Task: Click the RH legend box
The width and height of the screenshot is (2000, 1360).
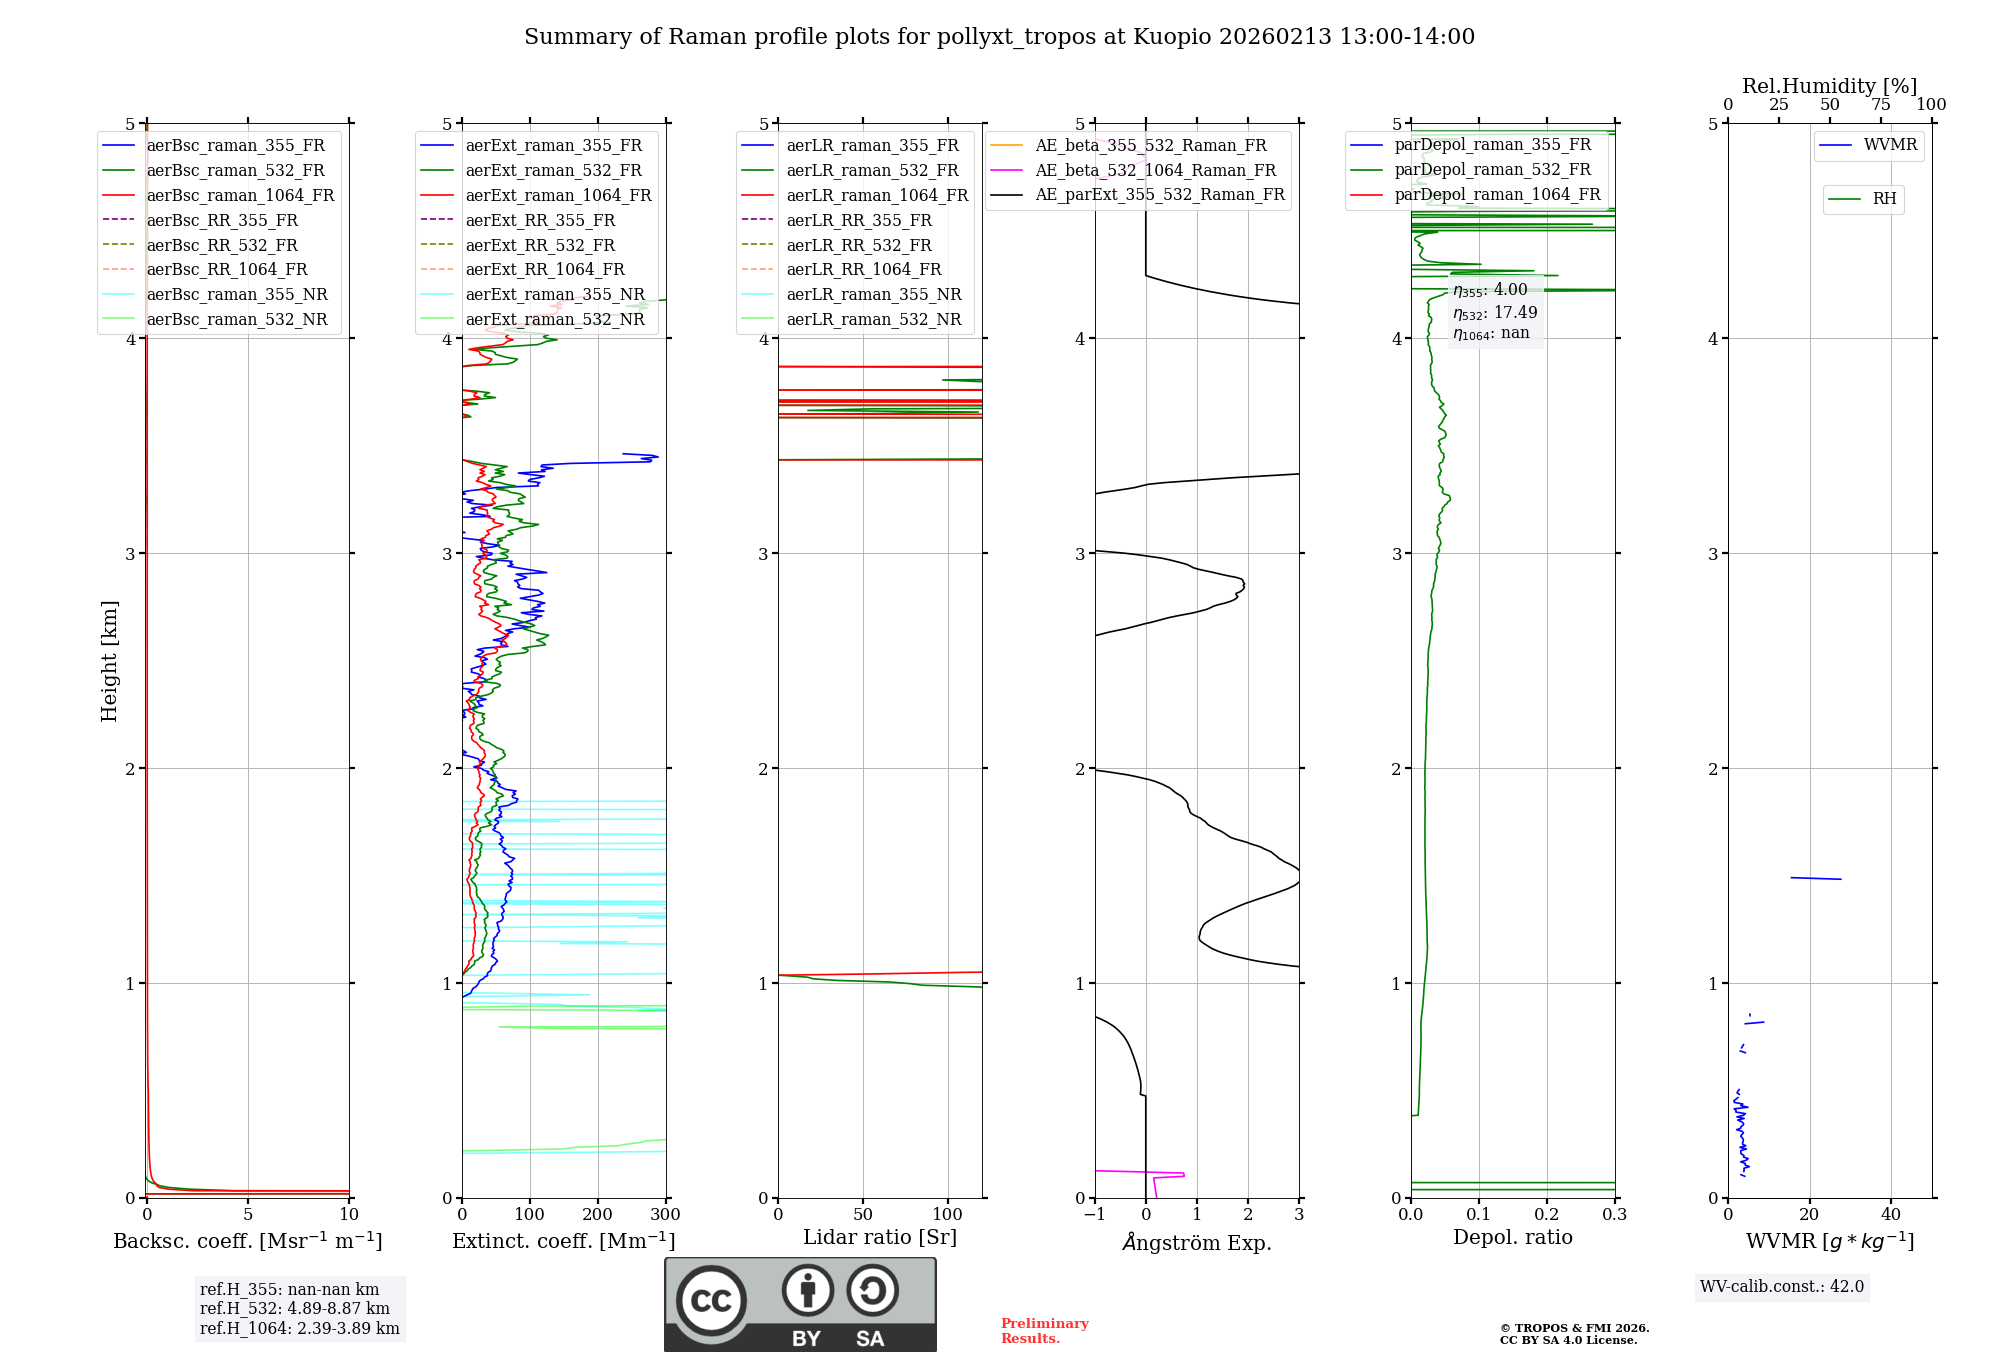Action: tap(1863, 199)
